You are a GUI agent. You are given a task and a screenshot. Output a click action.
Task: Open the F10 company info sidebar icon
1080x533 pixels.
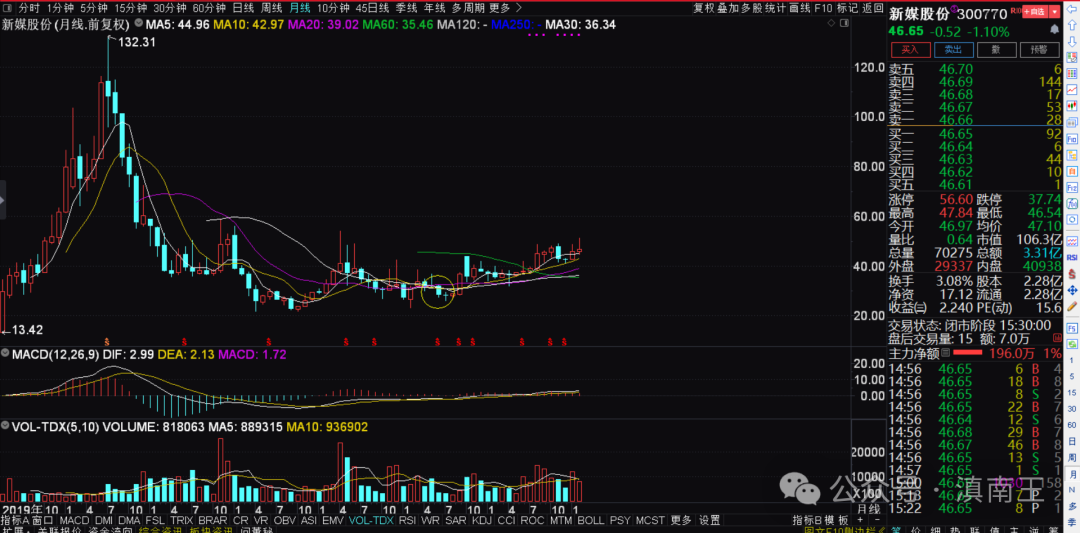click(1070, 138)
